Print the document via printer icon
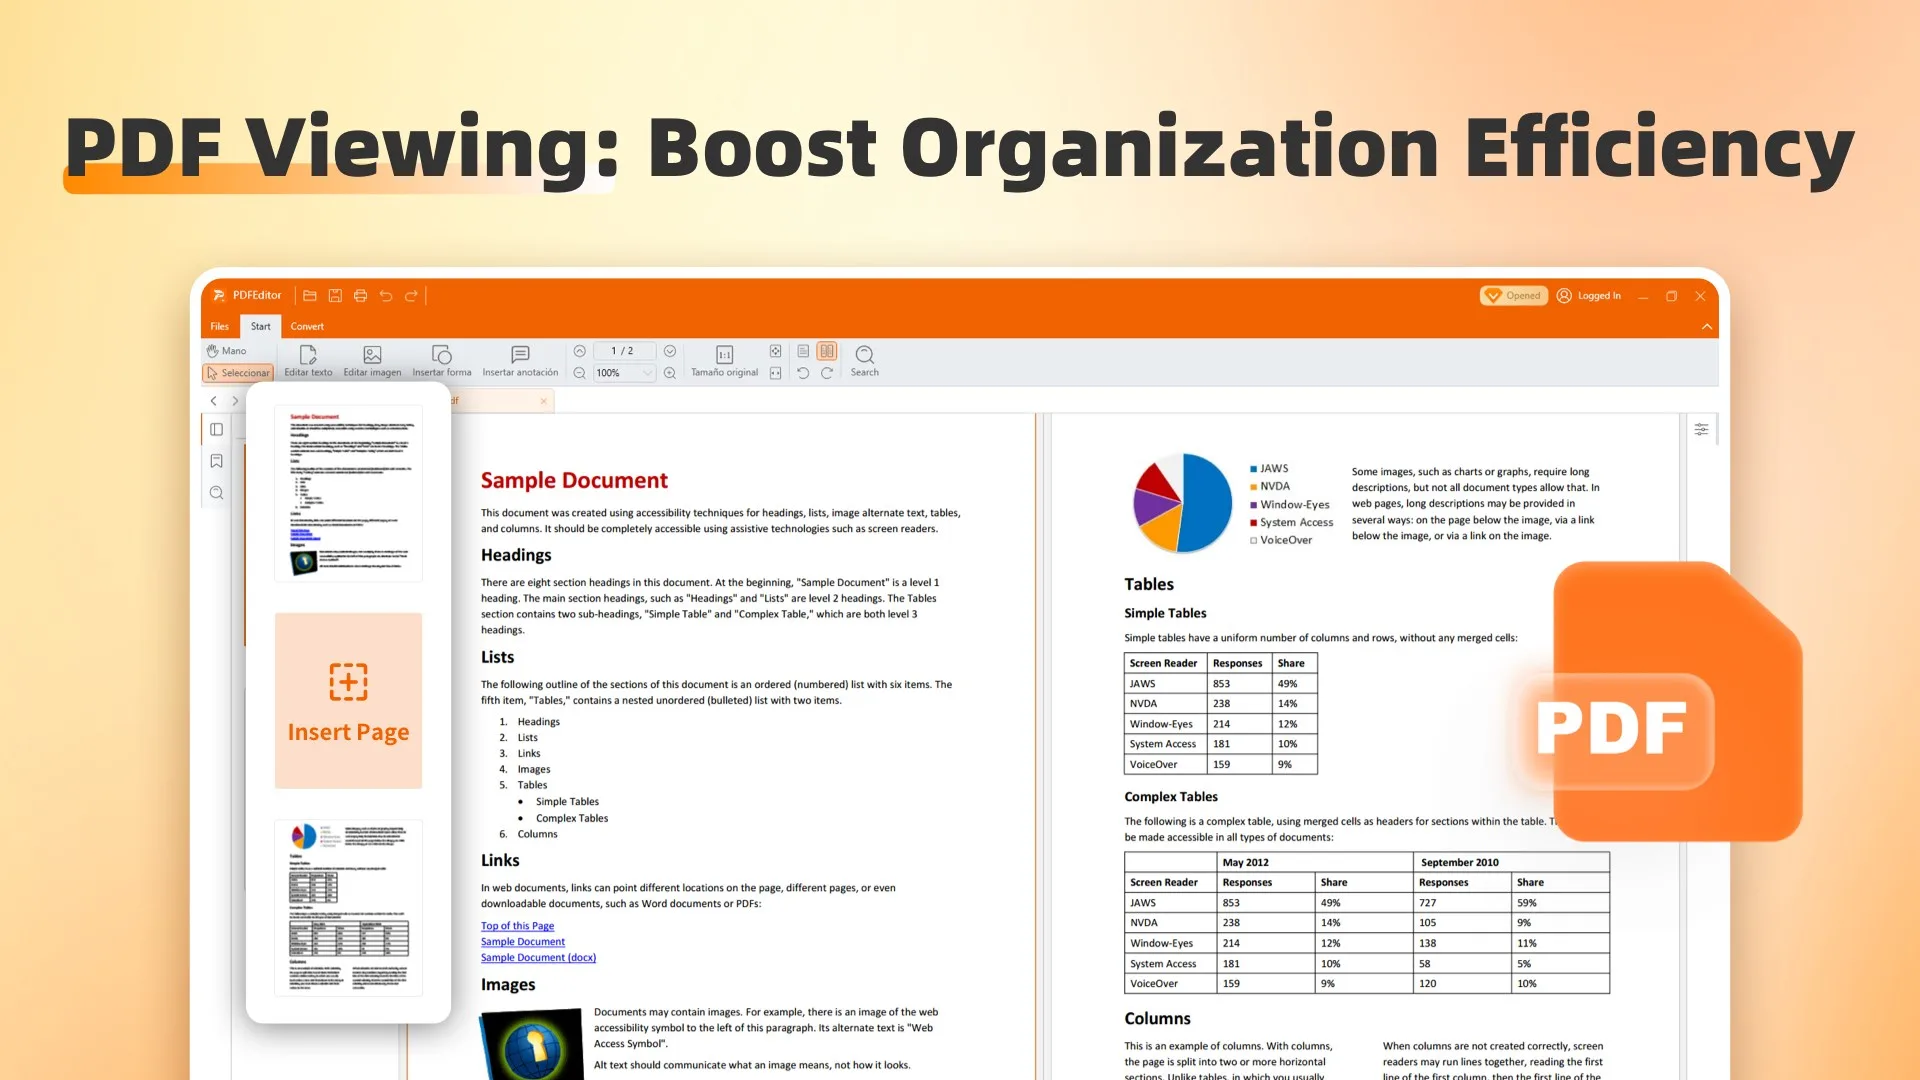1920x1080 pixels. [x=360, y=296]
